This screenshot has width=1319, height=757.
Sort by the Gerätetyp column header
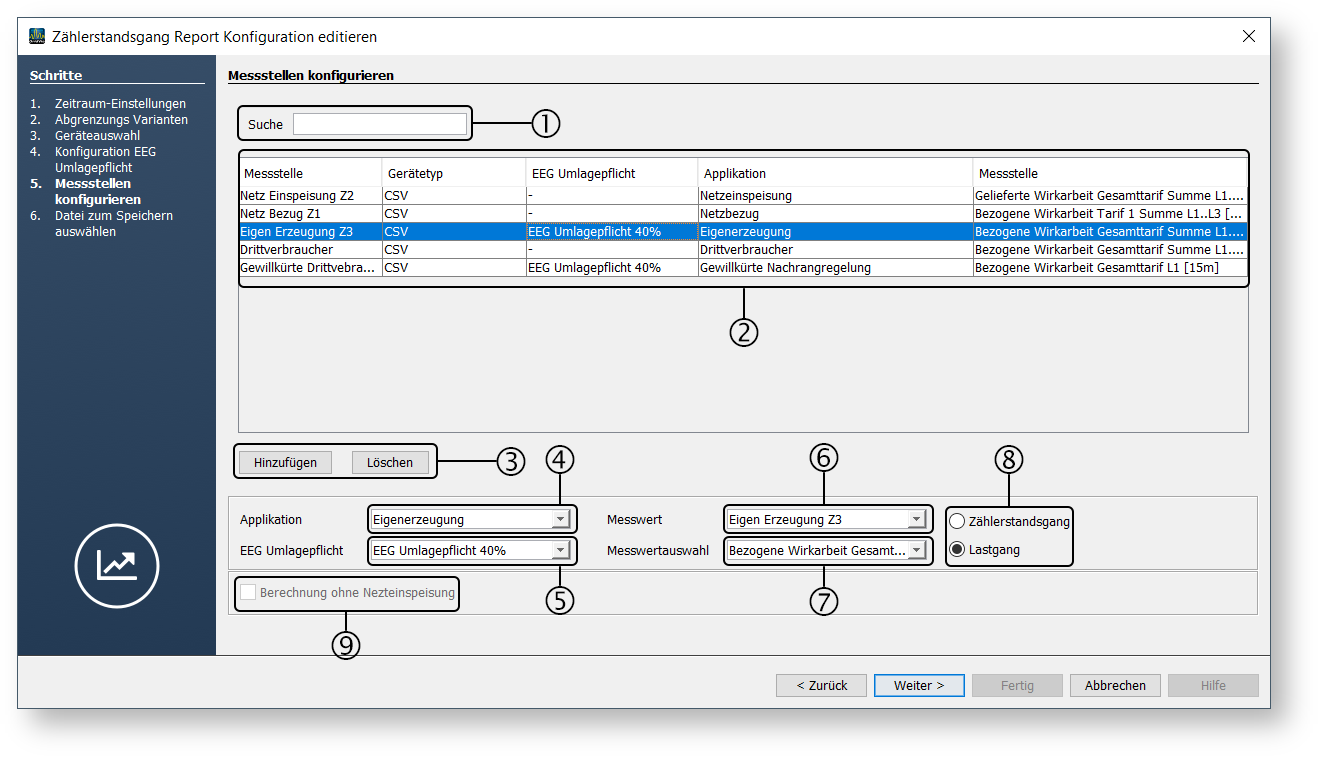453,173
